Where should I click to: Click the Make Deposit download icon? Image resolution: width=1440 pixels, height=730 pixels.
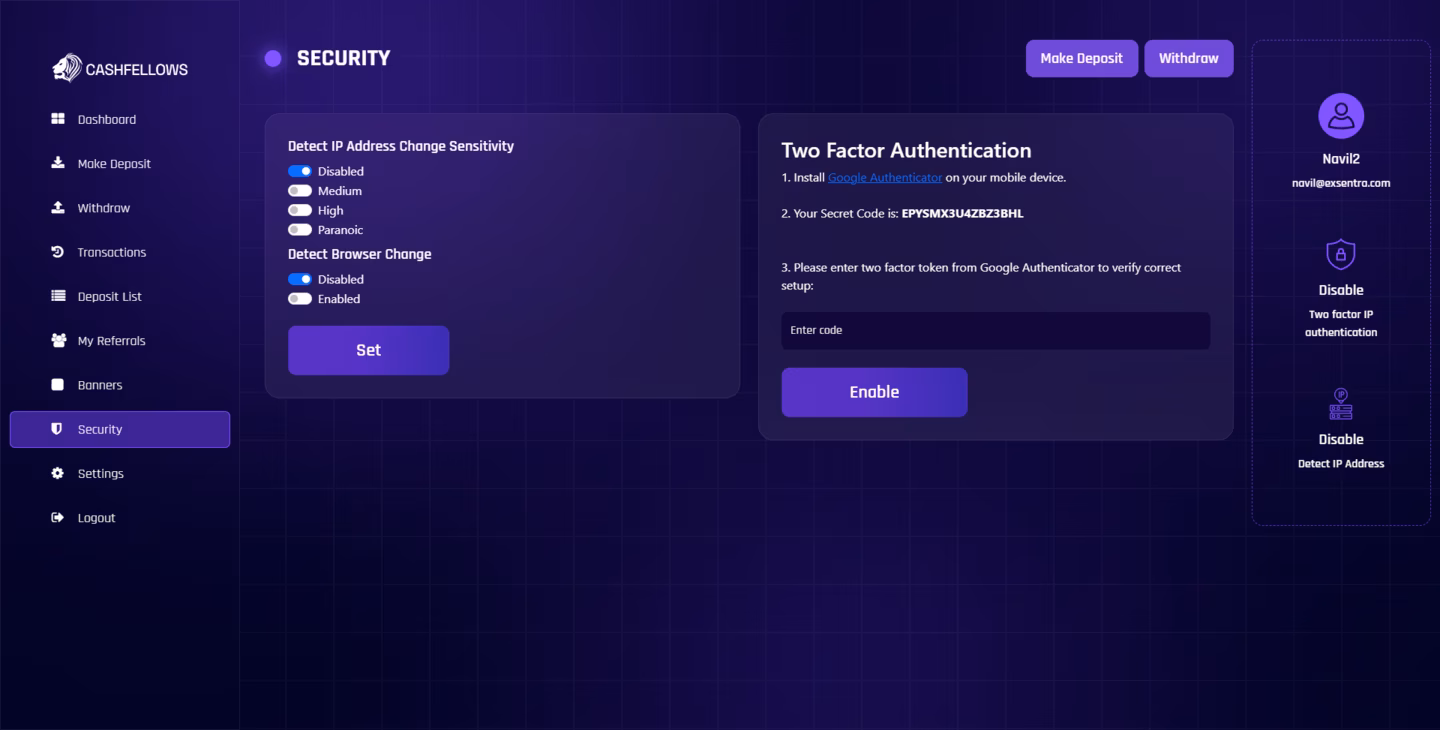click(58, 163)
